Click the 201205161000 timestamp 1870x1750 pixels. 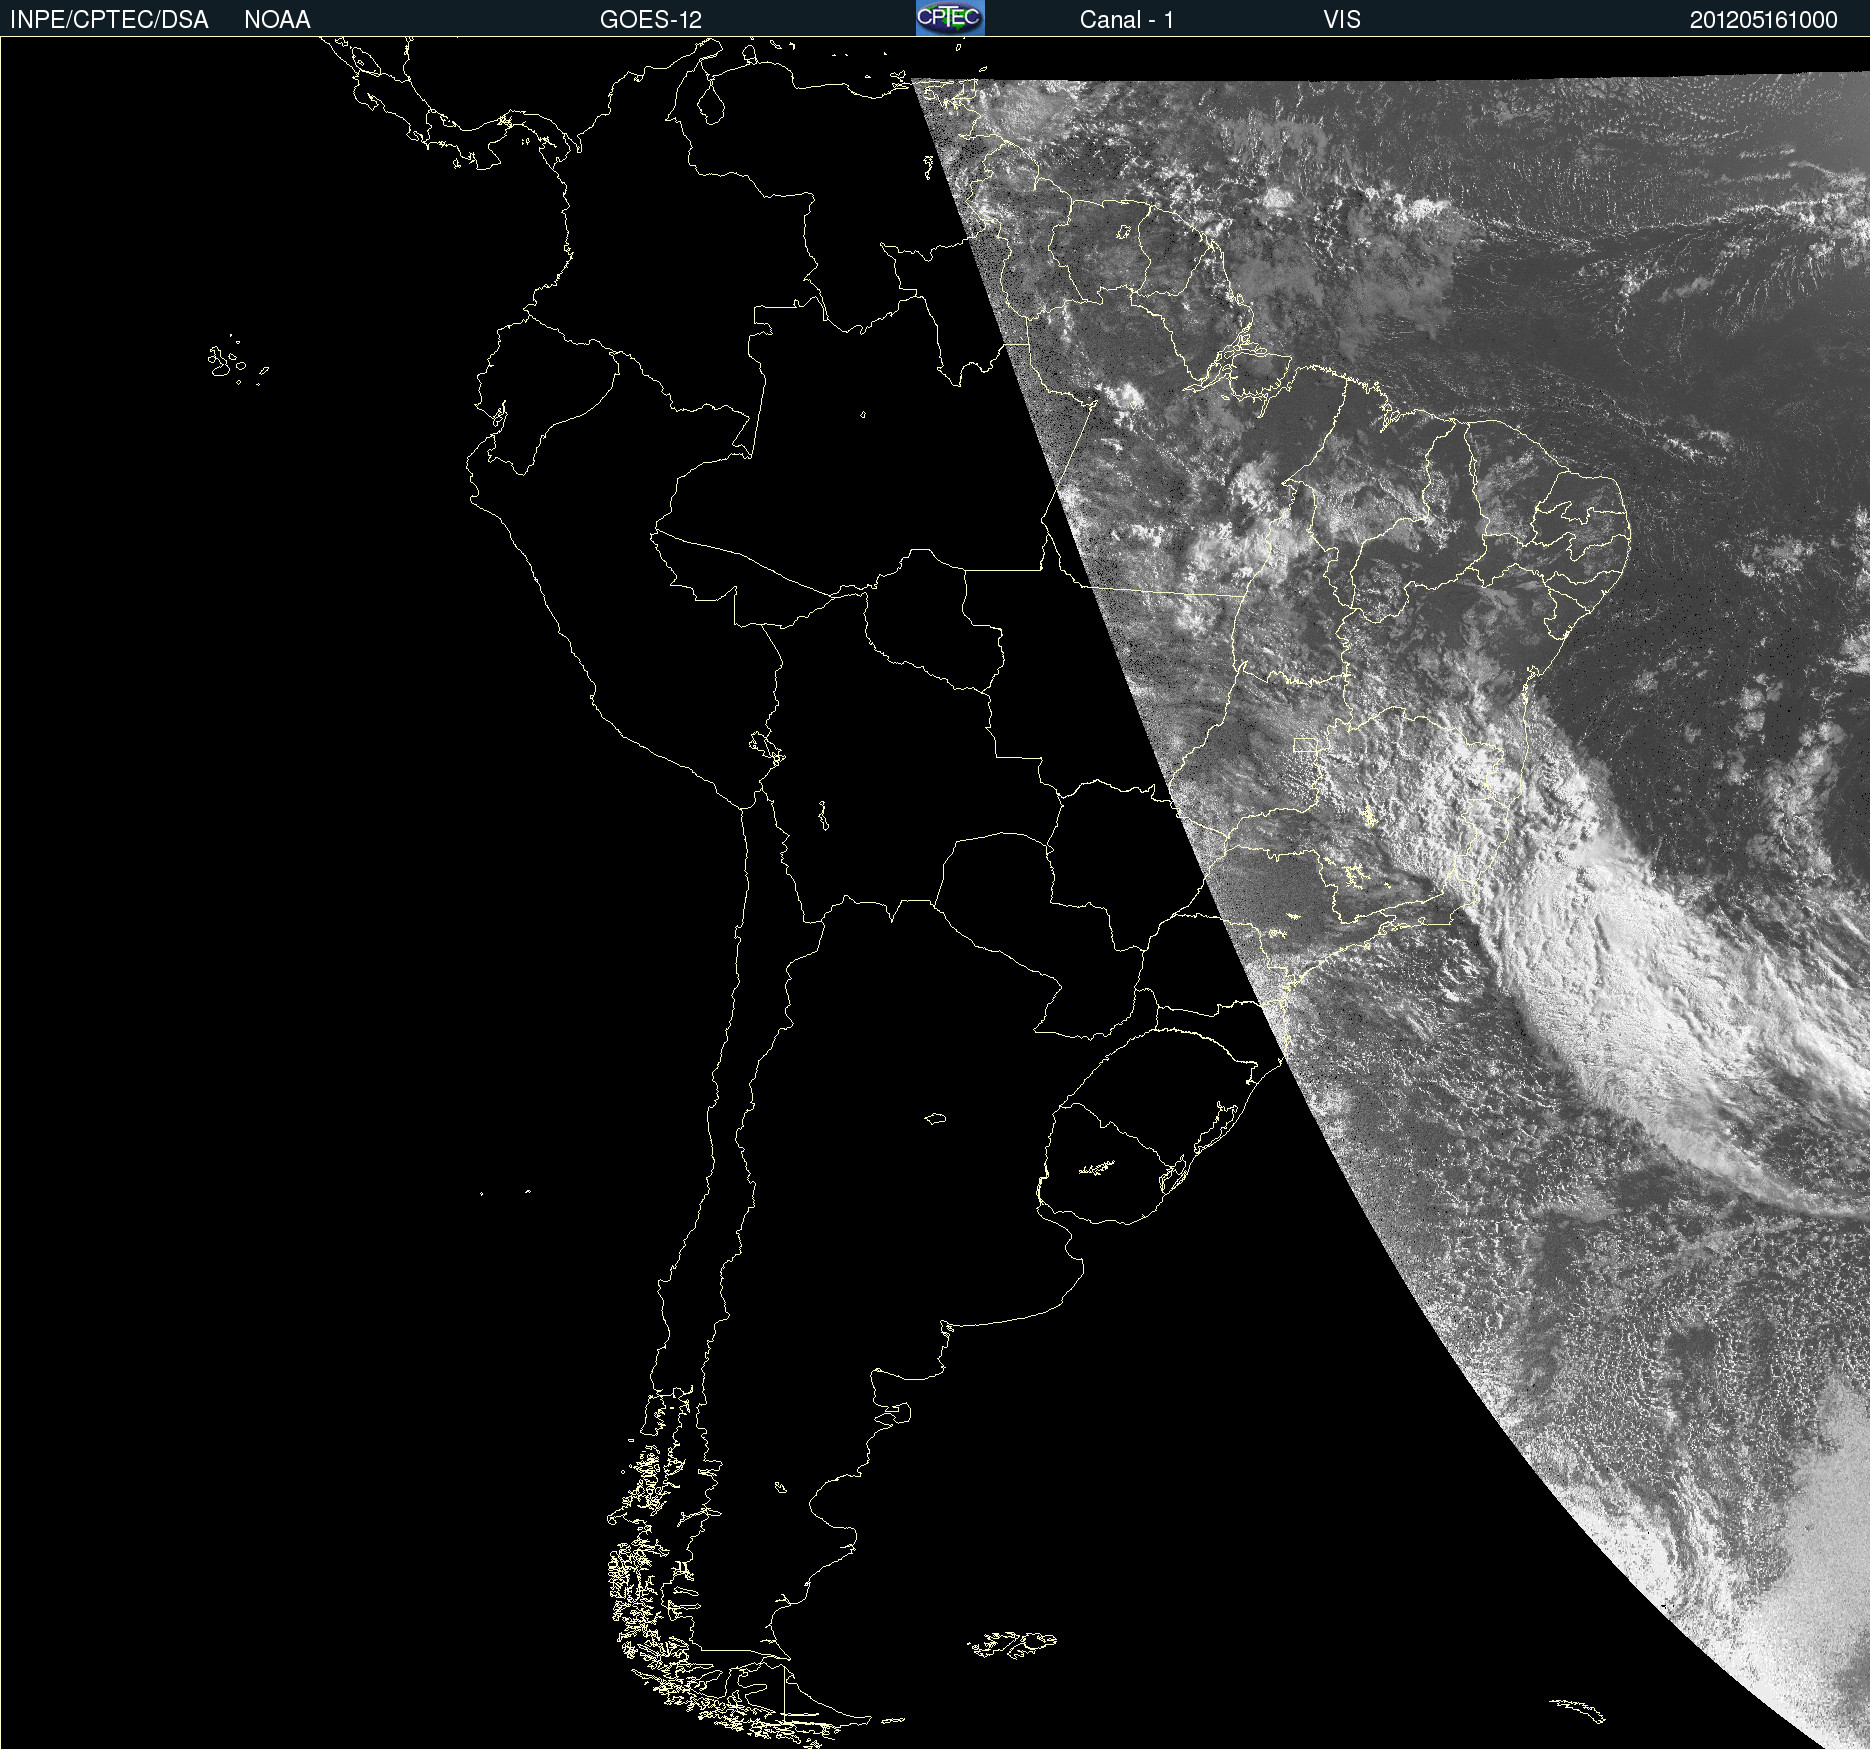coord(1763,20)
